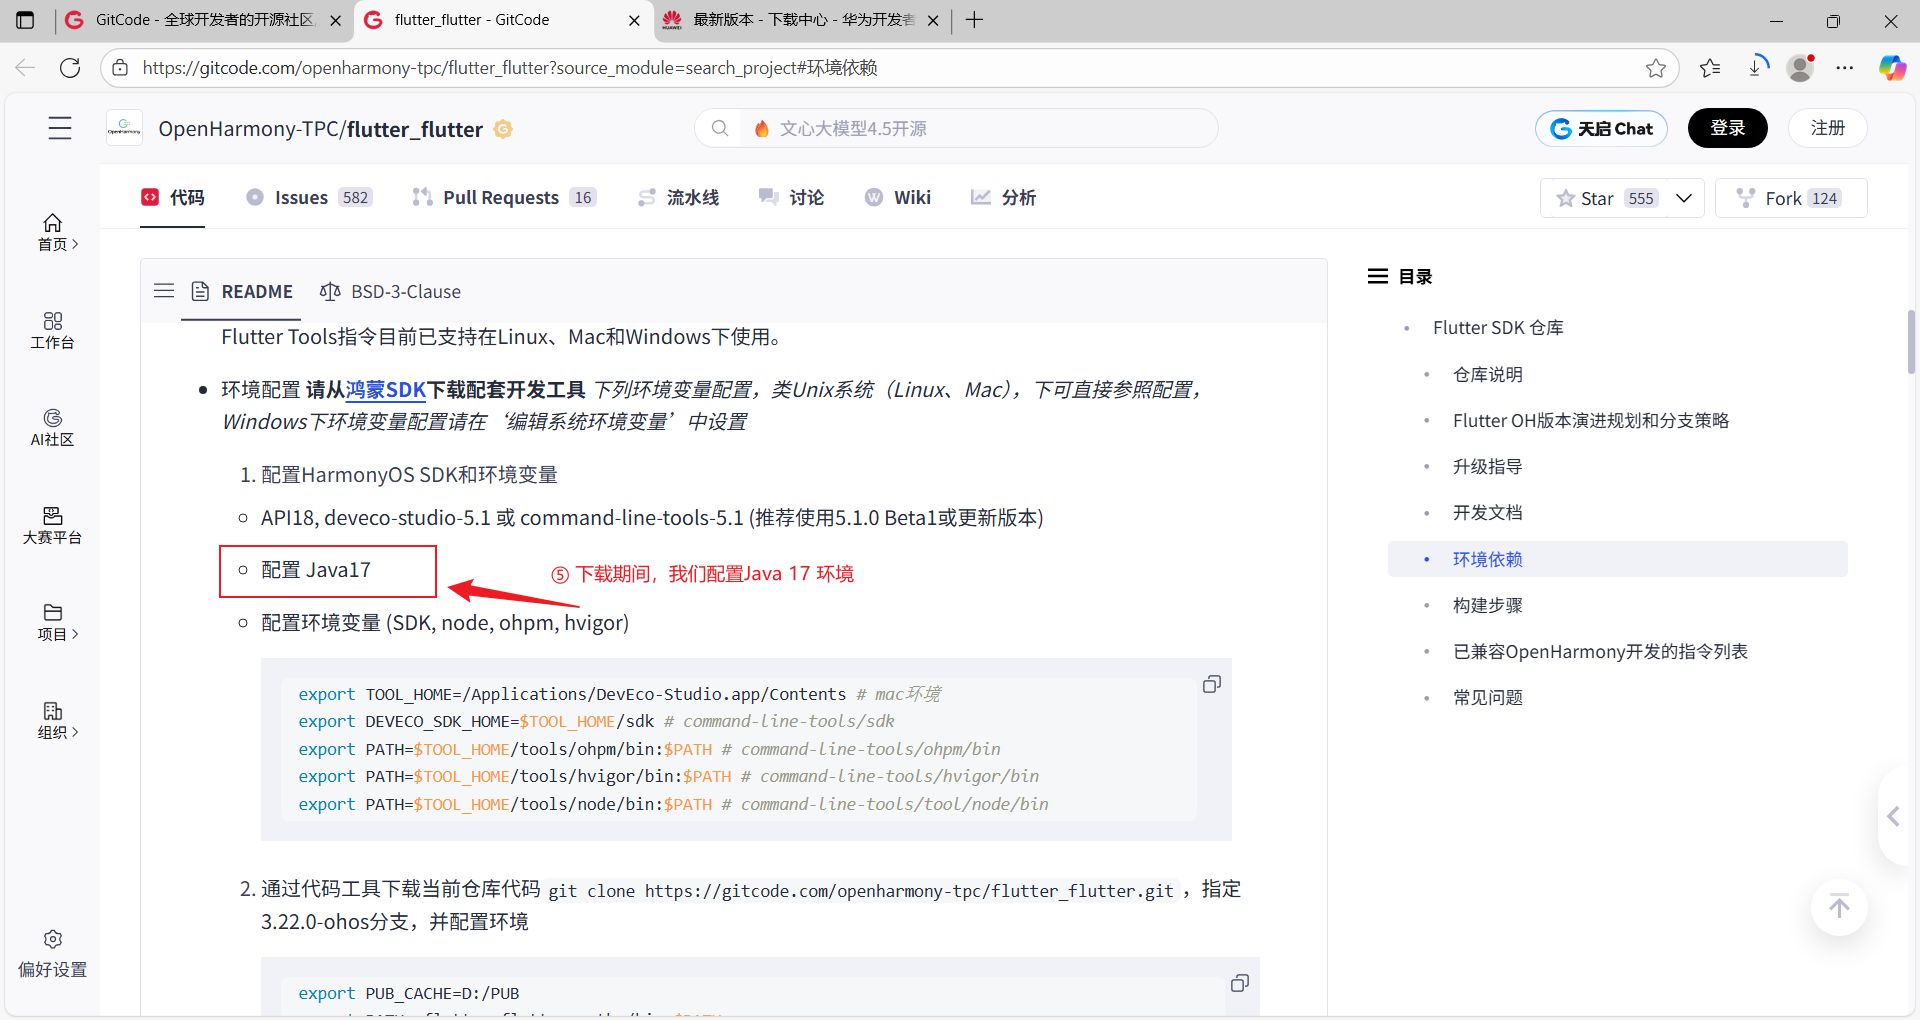Image resolution: width=1920 pixels, height=1020 pixels.
Task: Click the 注册 register button
Action: coord(1827,128)
